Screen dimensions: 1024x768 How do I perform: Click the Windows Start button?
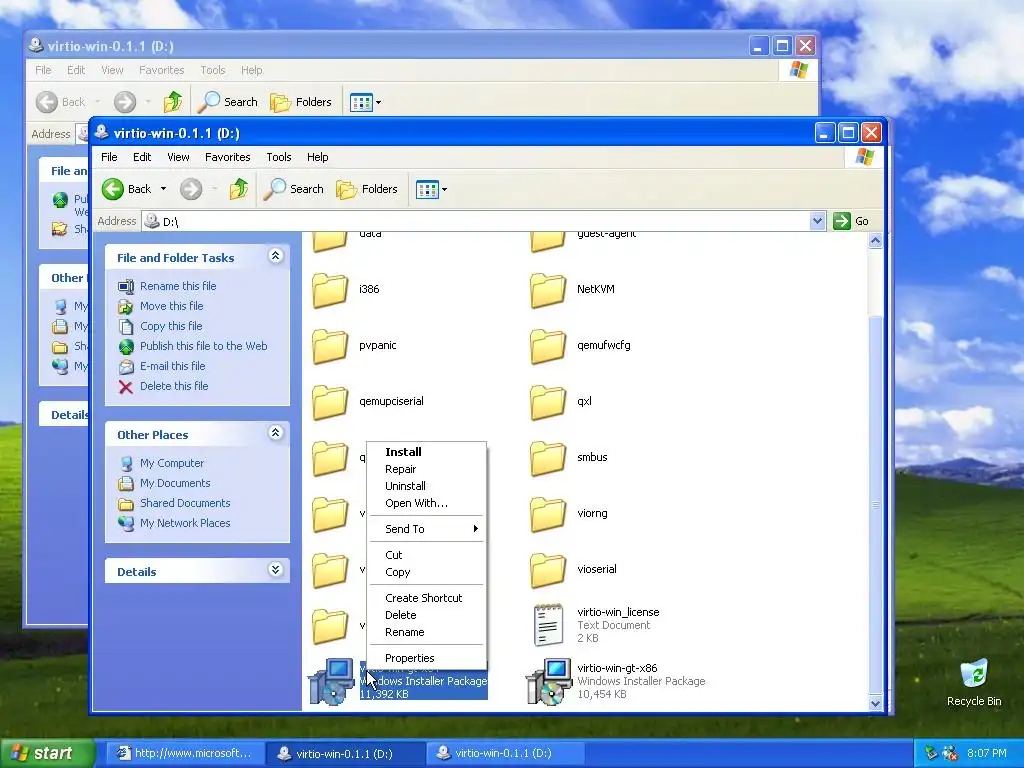point(46,754)
